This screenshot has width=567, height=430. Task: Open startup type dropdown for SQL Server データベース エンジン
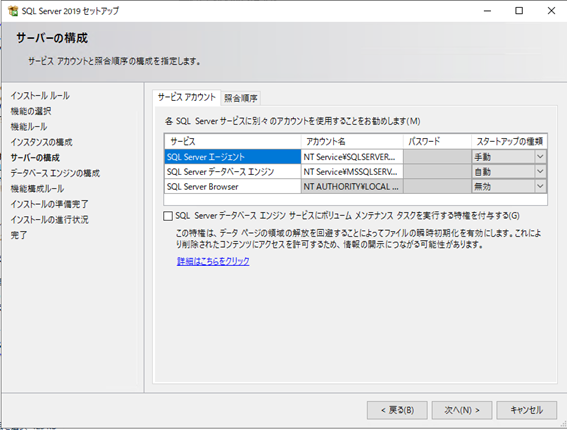540,171
